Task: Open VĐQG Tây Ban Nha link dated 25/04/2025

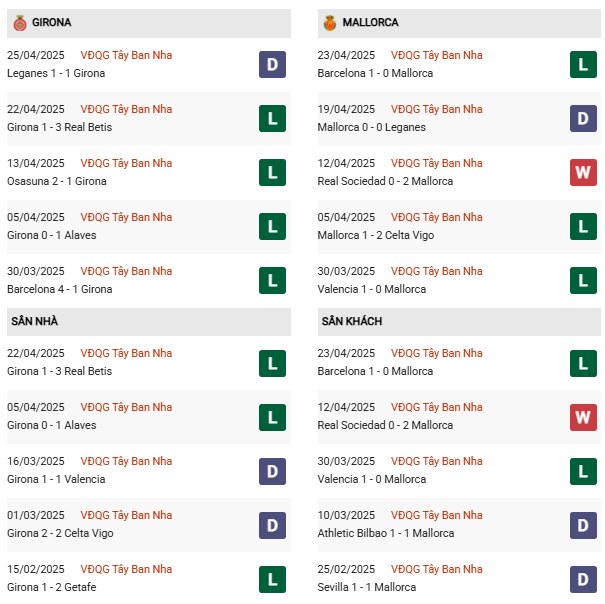Action: 126,55
